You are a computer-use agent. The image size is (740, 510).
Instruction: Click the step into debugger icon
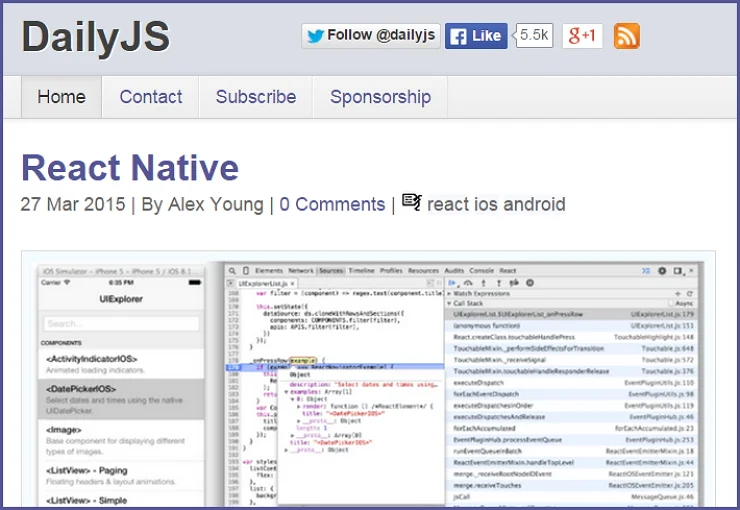483,283
